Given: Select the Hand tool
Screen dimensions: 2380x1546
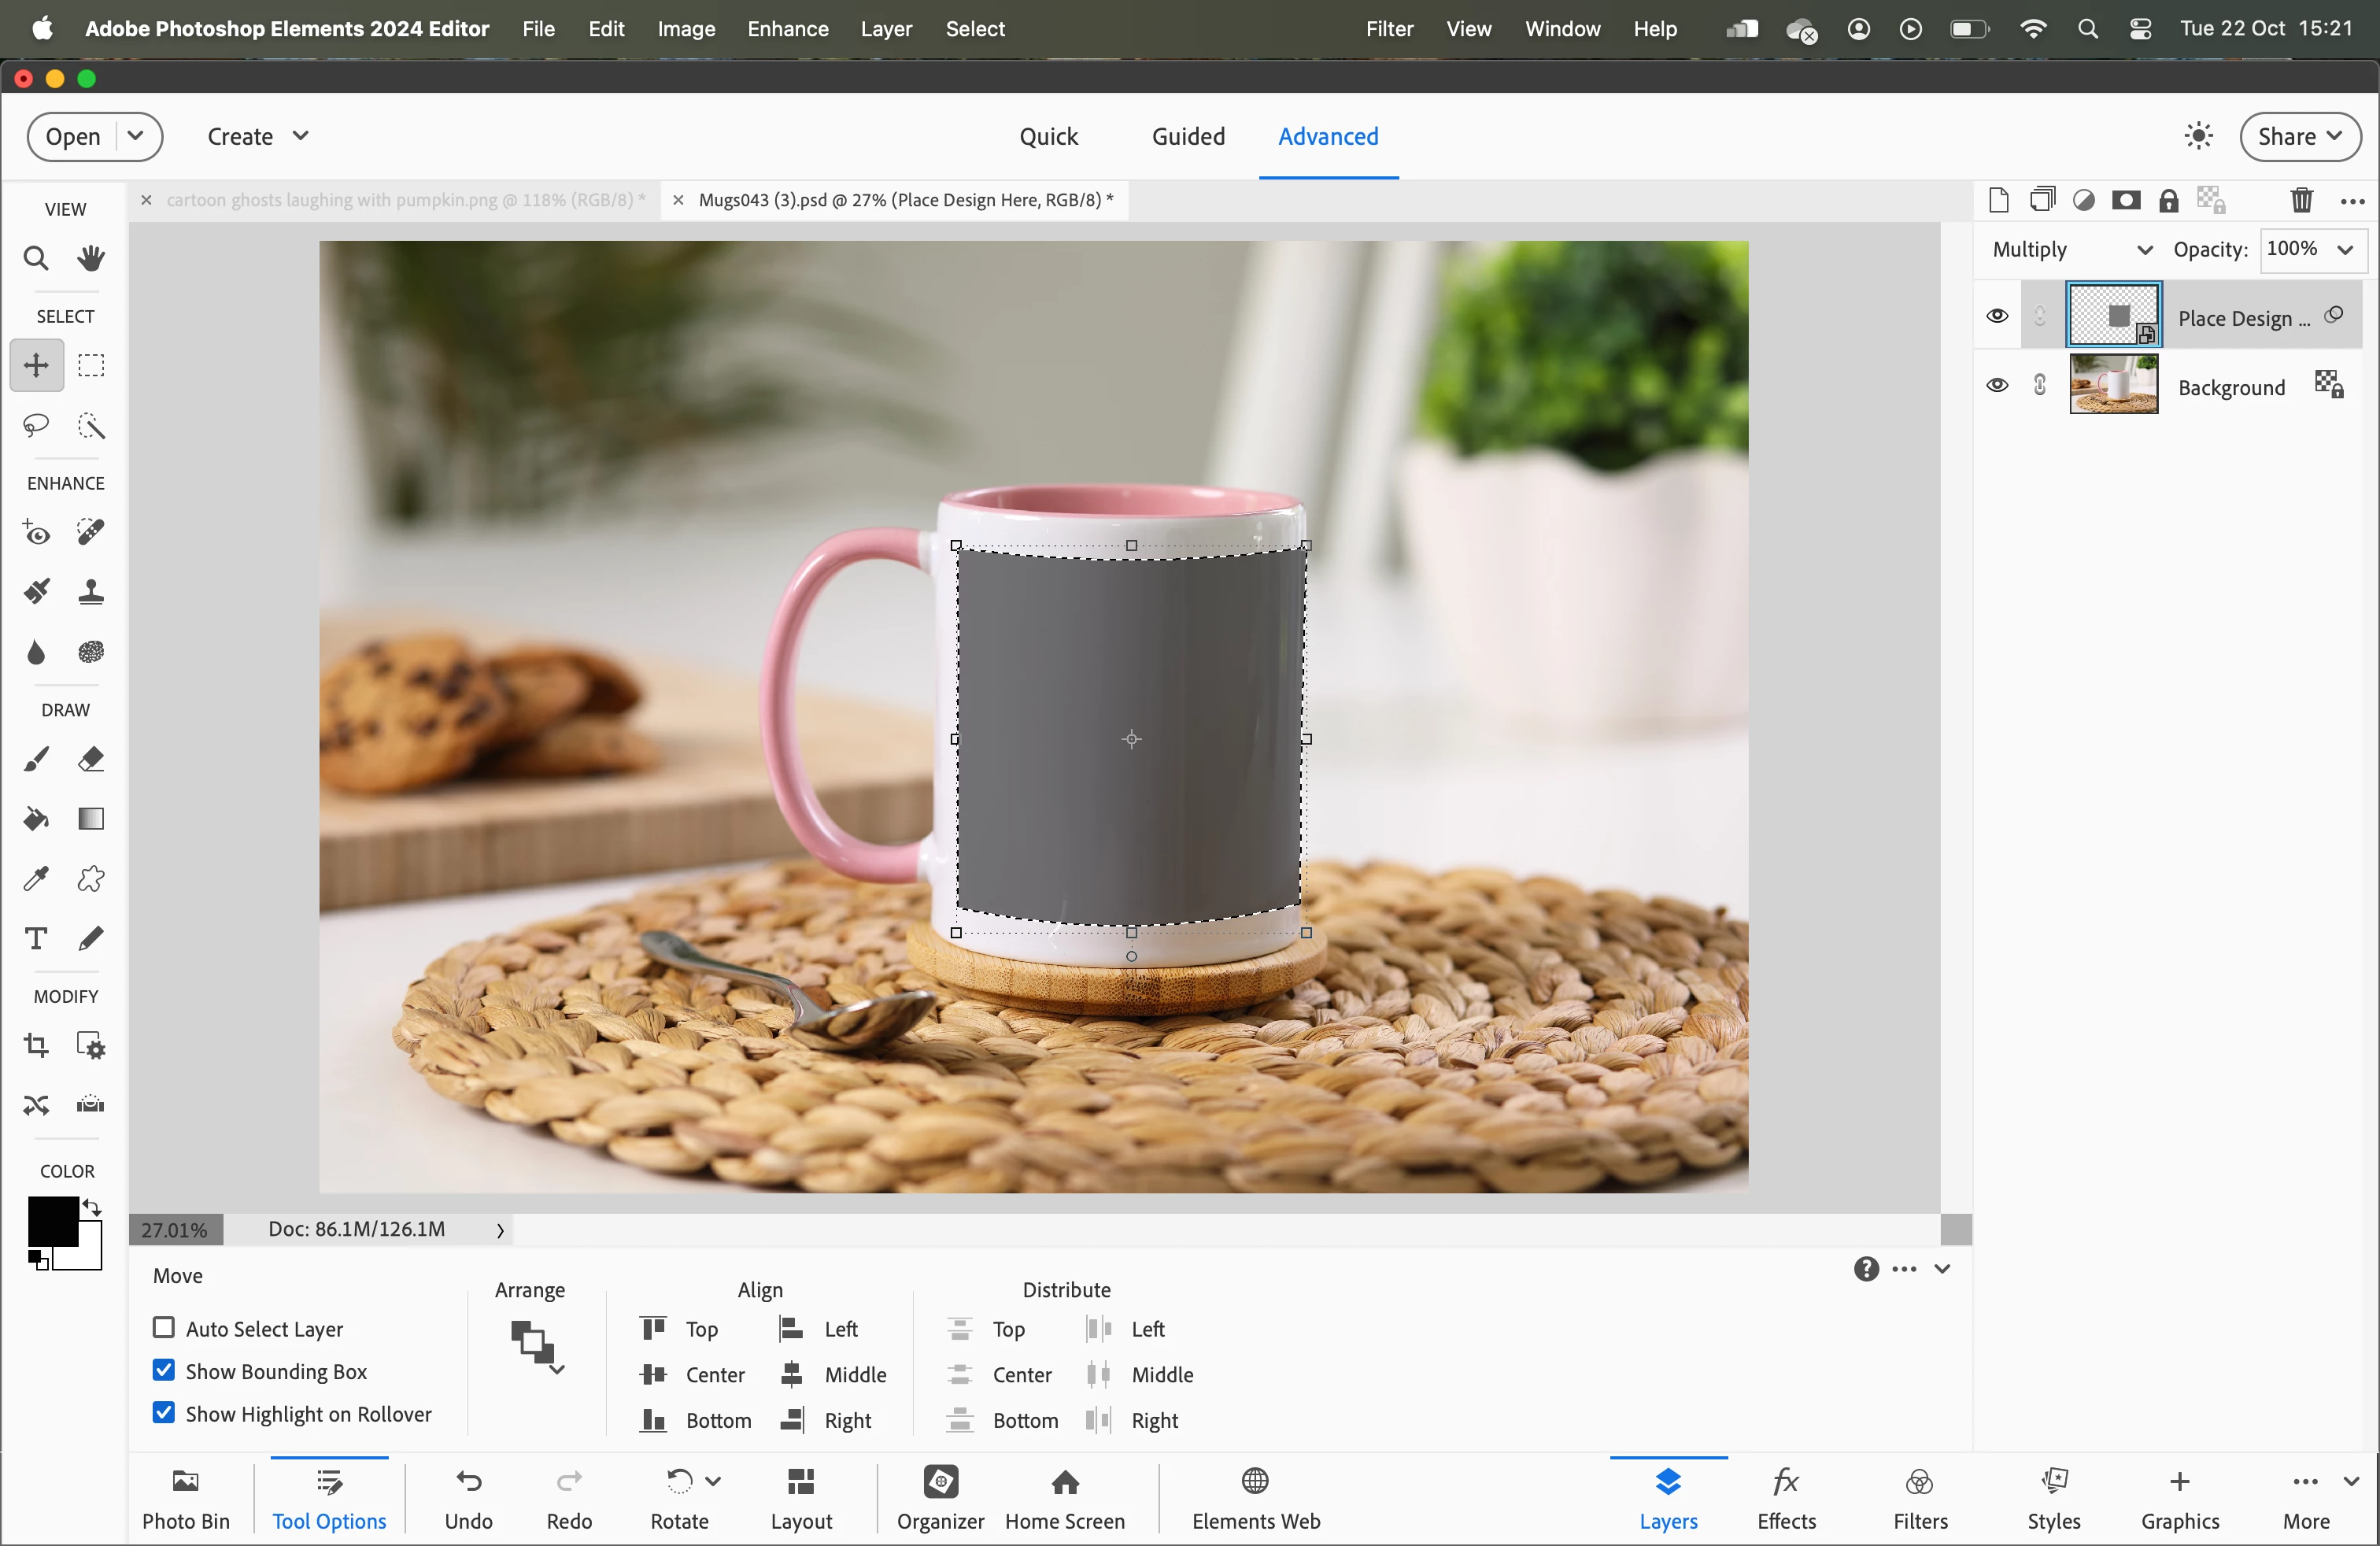Looking at the screenshot, I should [91, 259].
